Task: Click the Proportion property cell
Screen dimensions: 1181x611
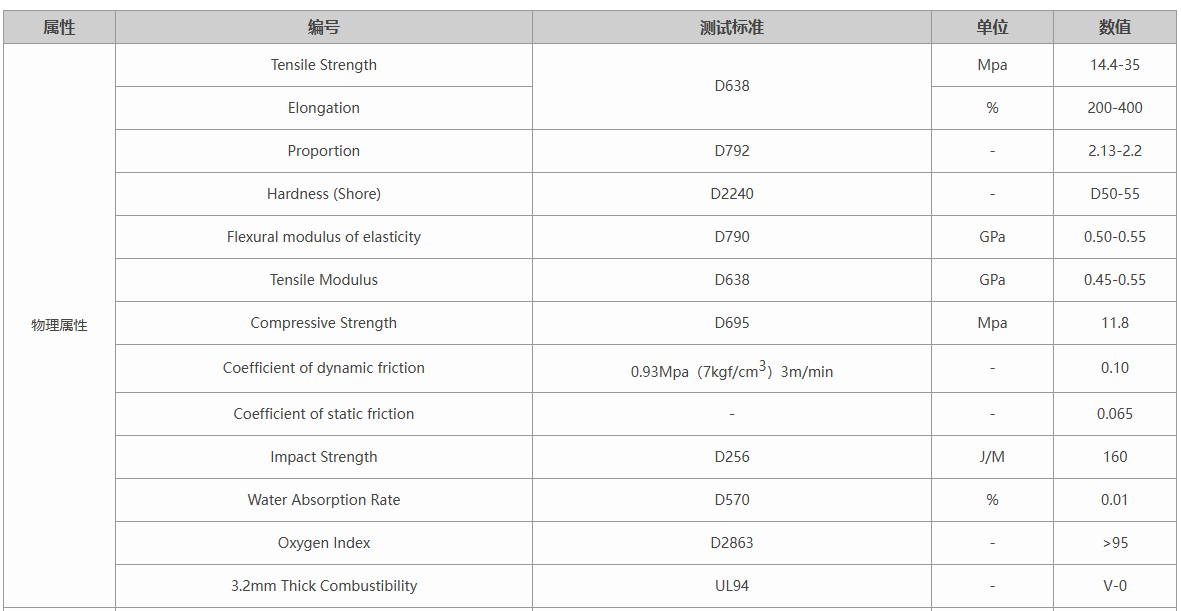Action: 323,151
